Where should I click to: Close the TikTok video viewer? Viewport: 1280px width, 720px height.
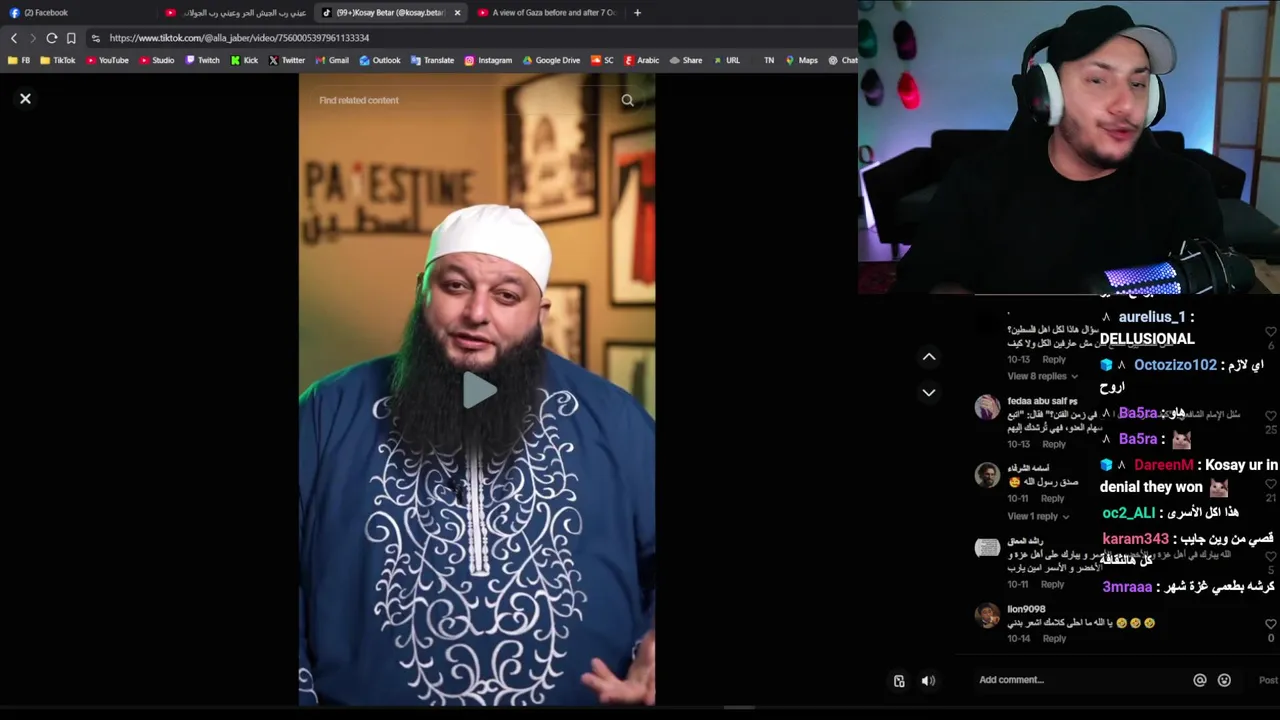[x=25, y=99]
